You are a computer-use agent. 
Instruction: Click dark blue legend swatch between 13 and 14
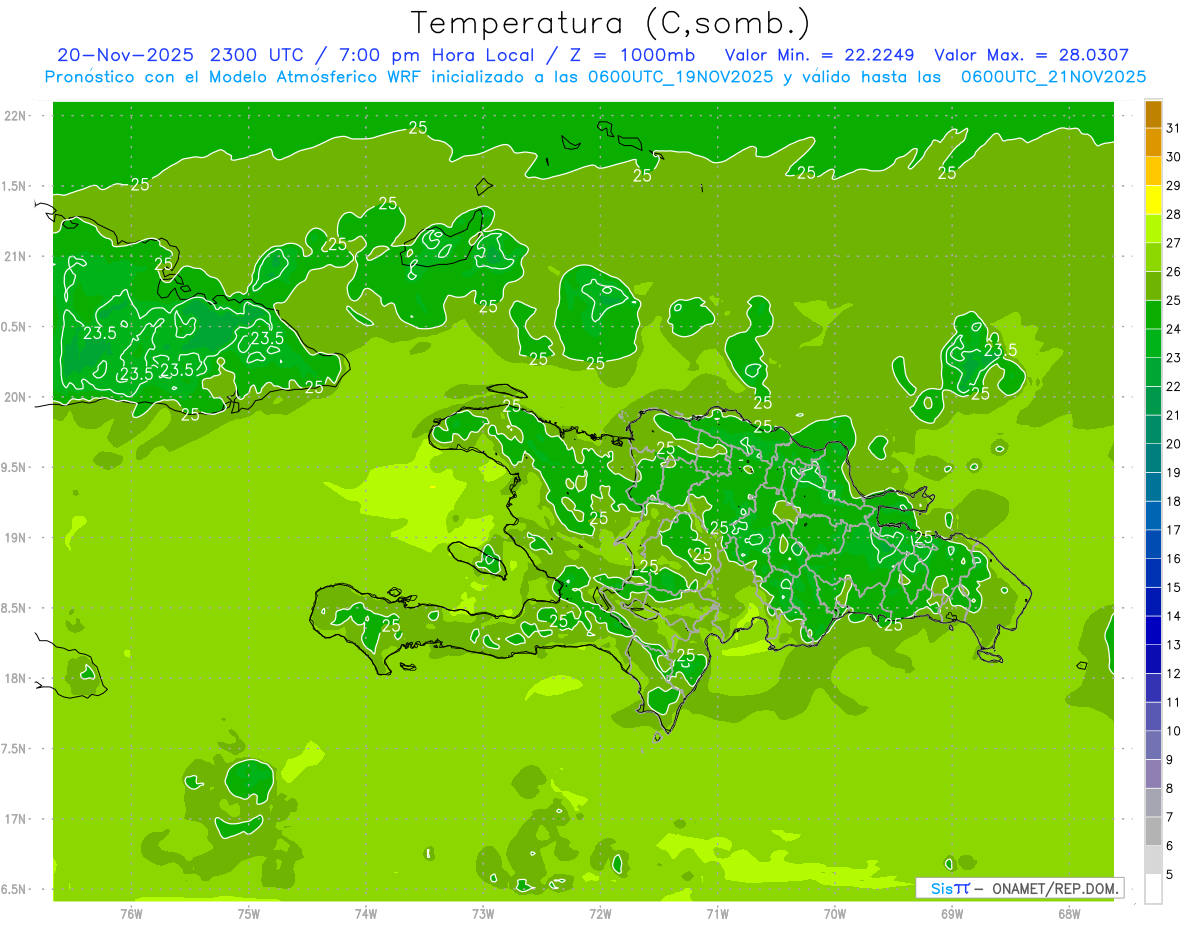[1153, 630]
